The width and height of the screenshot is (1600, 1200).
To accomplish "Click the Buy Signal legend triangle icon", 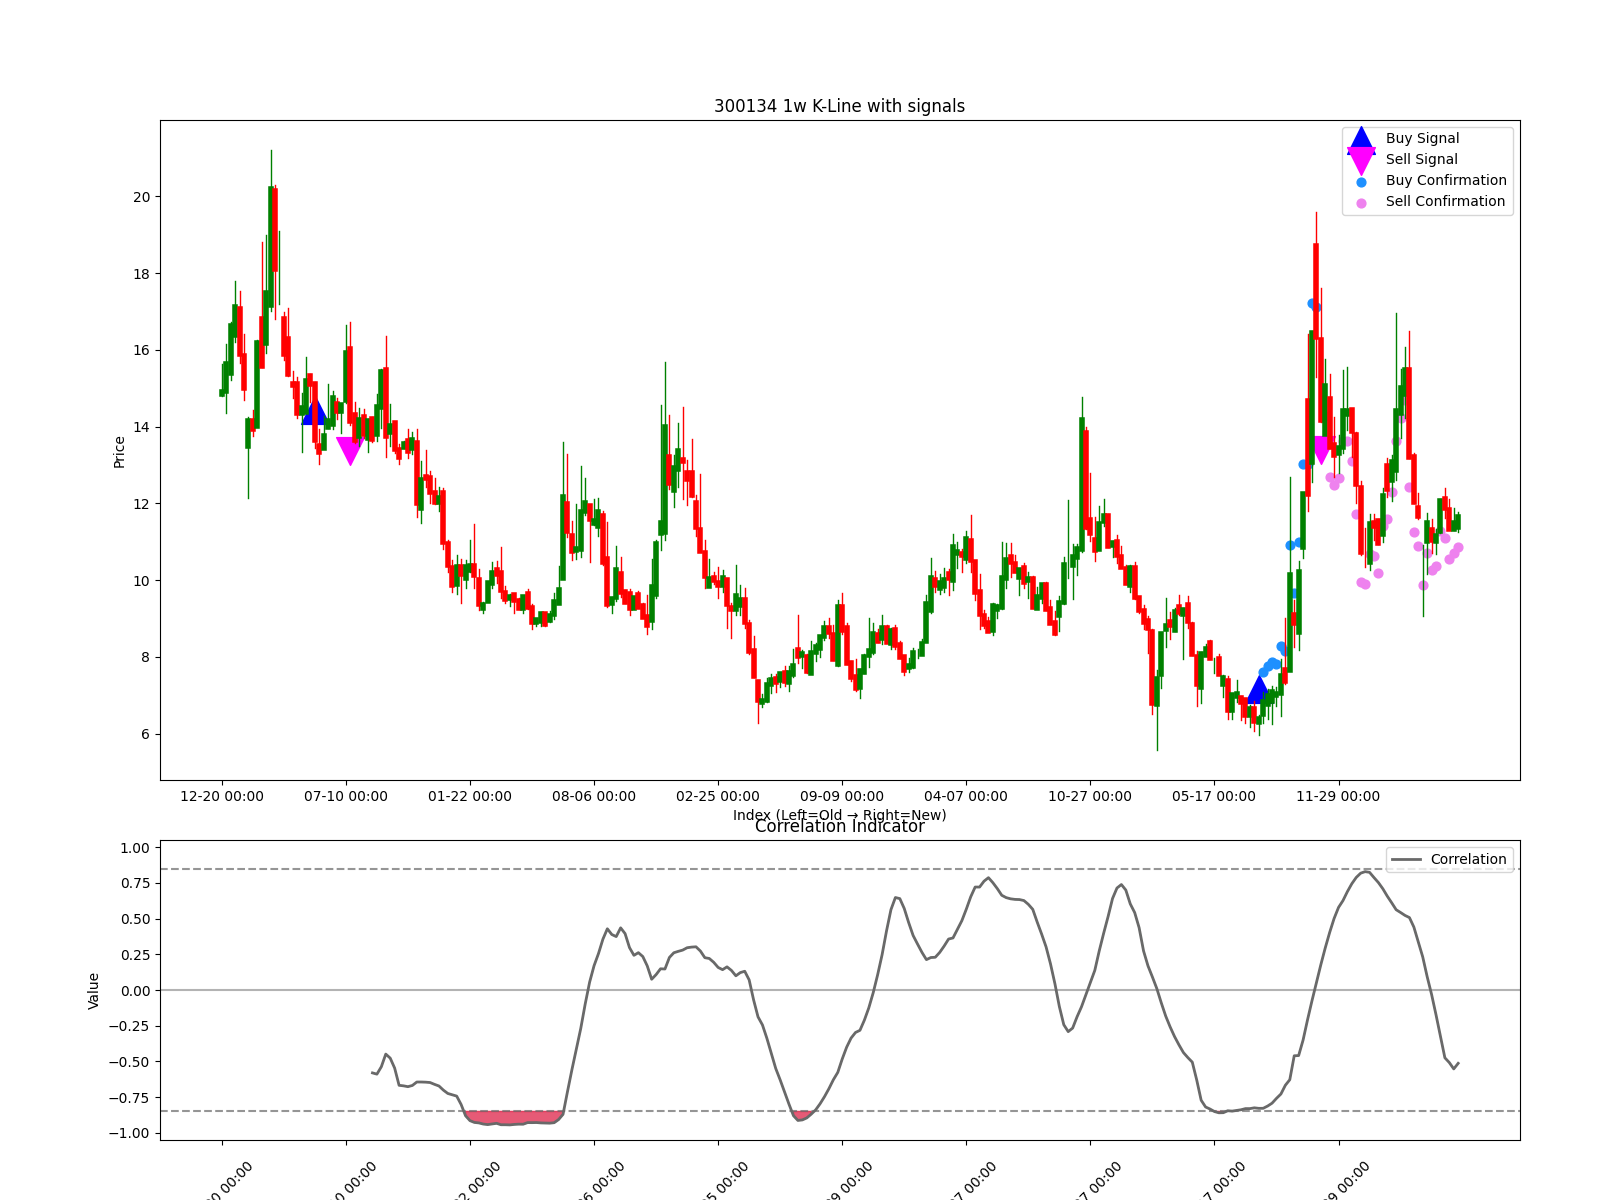I will point(1361,139).
